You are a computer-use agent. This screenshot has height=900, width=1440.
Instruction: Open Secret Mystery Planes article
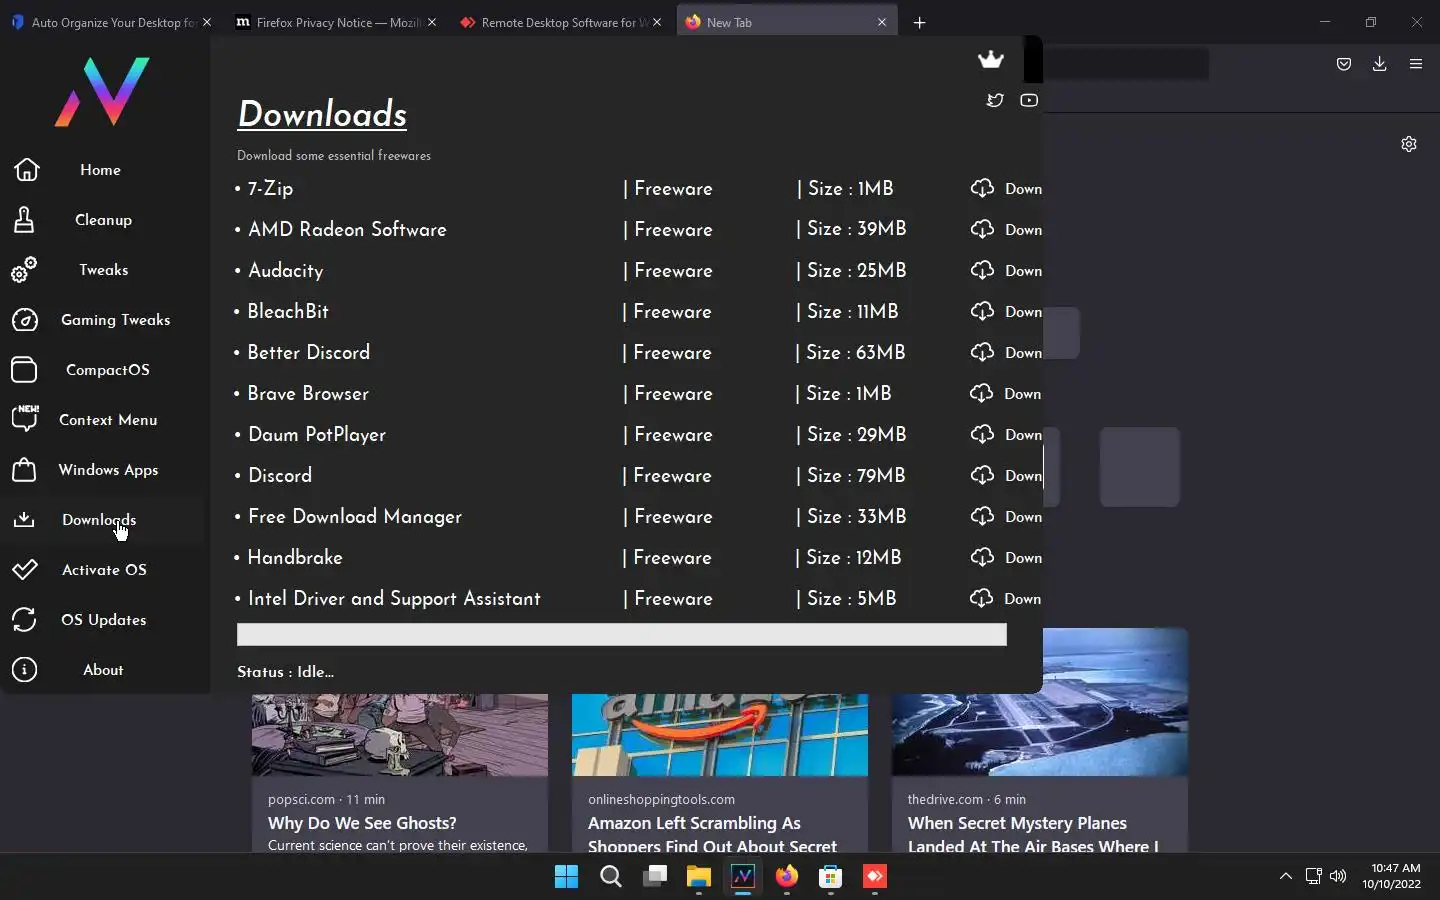[1033, 834]
